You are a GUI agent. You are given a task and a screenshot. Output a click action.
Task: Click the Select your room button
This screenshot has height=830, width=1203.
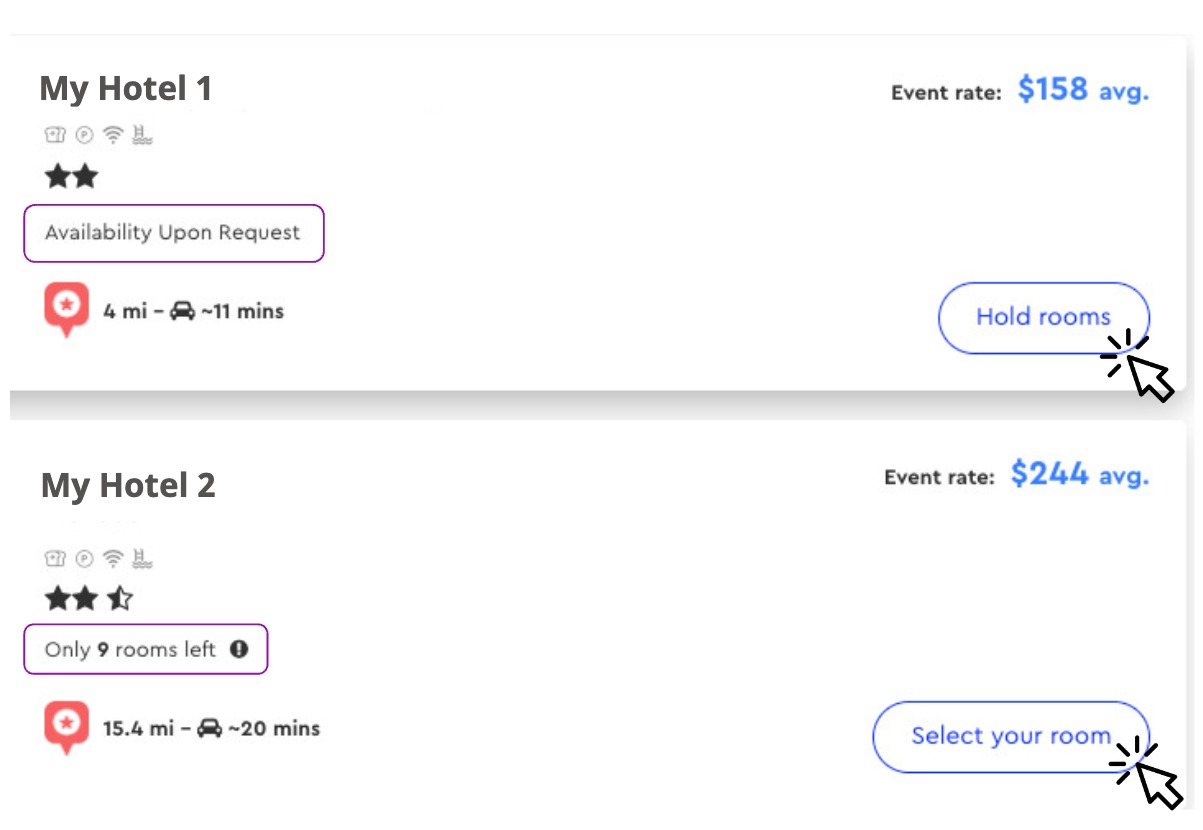[x=1011, y=737]
